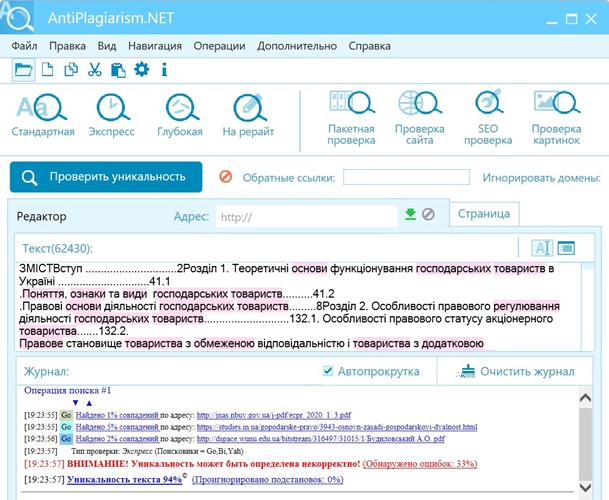Open Проверка картинок tool

coord(556,118)
